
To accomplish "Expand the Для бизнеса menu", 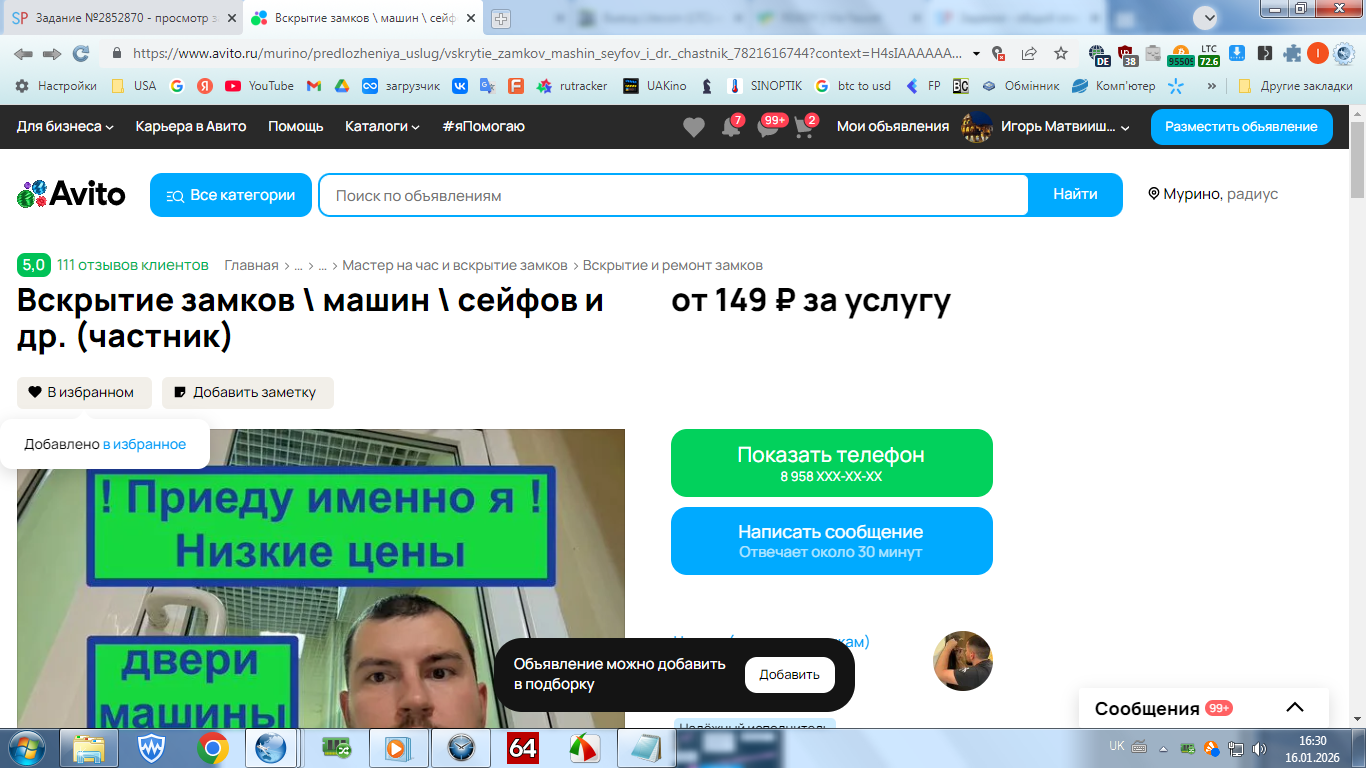I will [65, 126].
